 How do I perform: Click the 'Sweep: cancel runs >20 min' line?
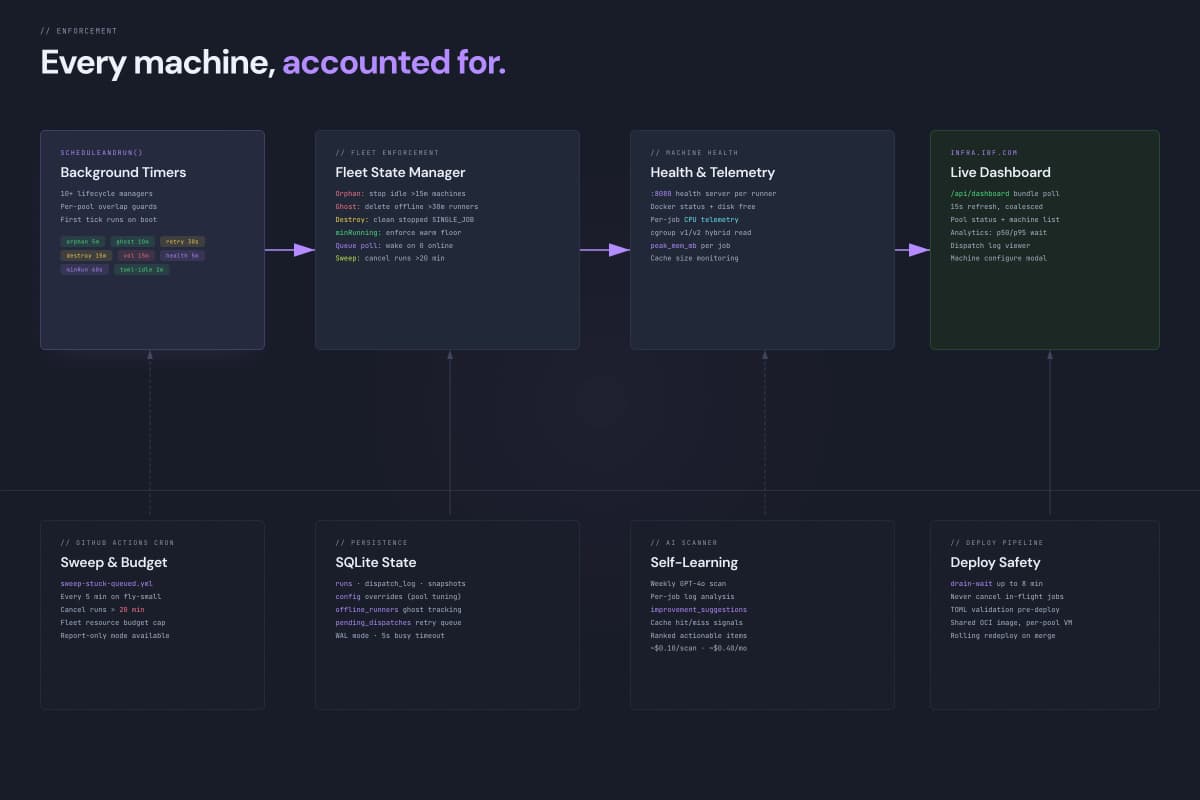tap(390, 258)
